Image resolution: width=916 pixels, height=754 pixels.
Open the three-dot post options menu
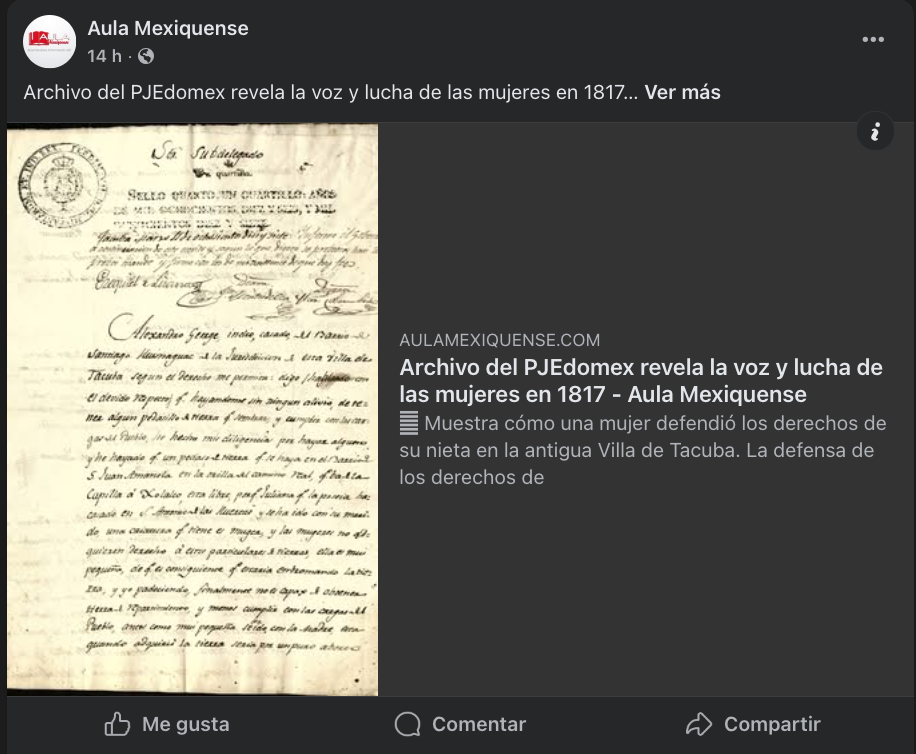[873, 40]
